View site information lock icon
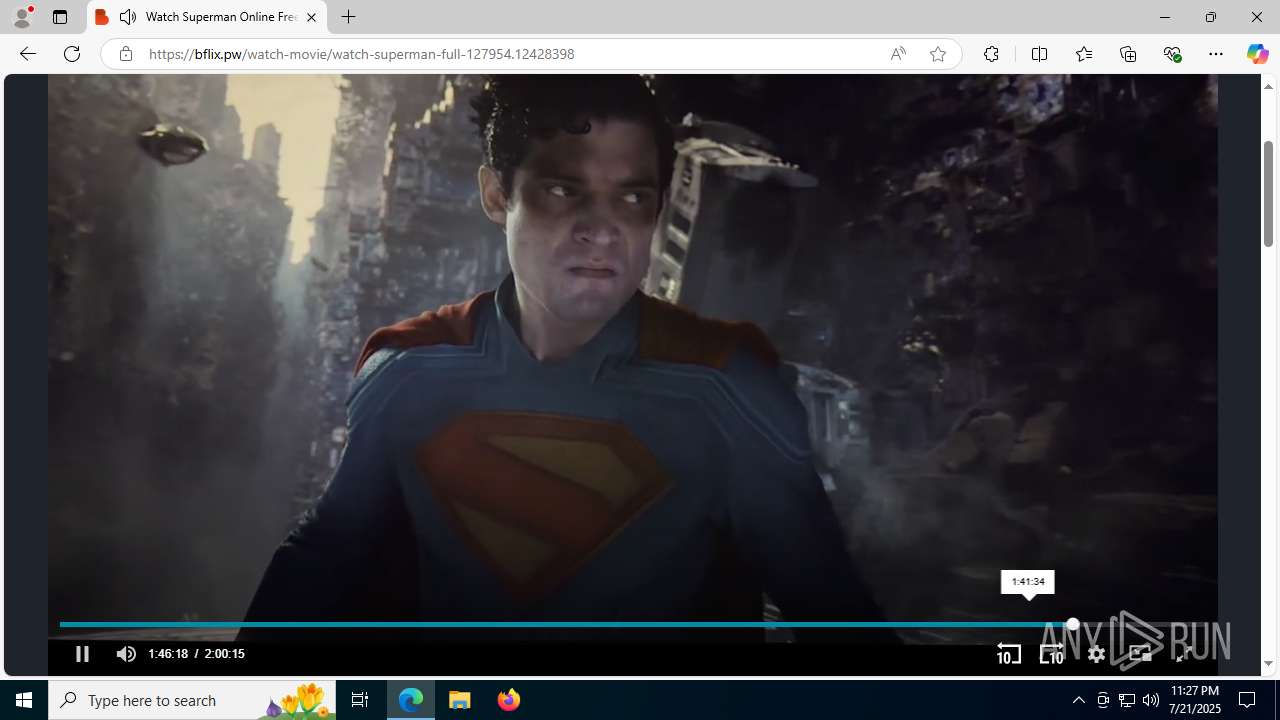The image size is (1280, 720). 125,54
